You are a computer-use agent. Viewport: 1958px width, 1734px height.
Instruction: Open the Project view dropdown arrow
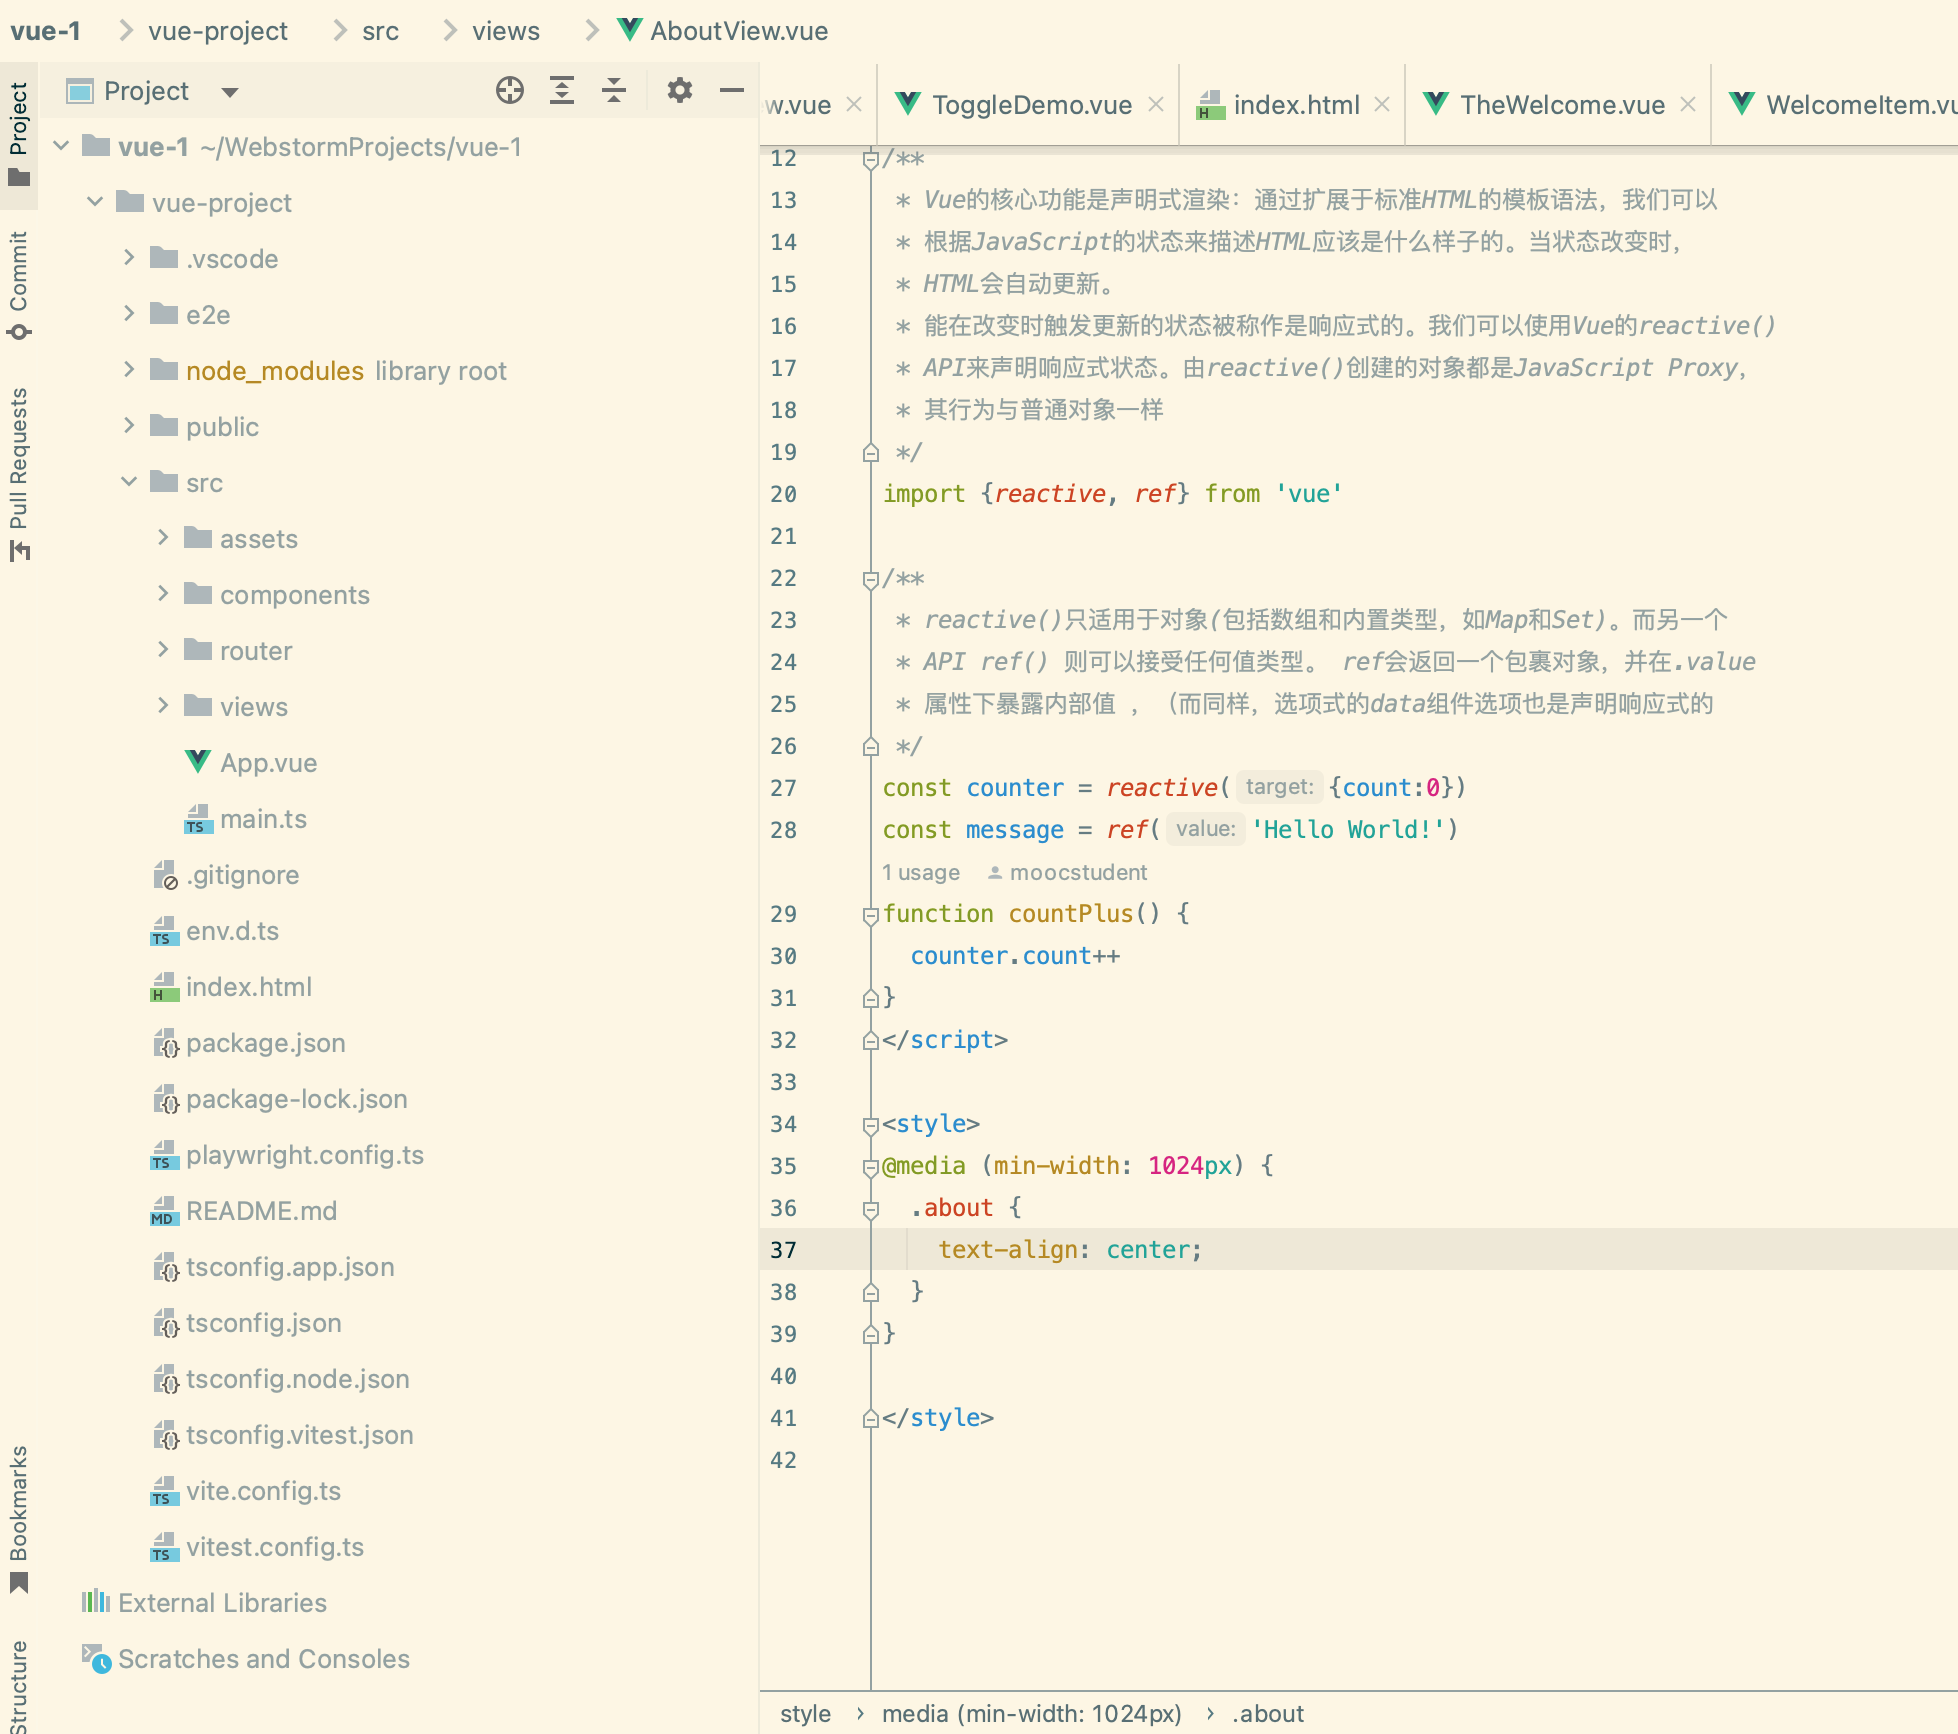point(230,92)
